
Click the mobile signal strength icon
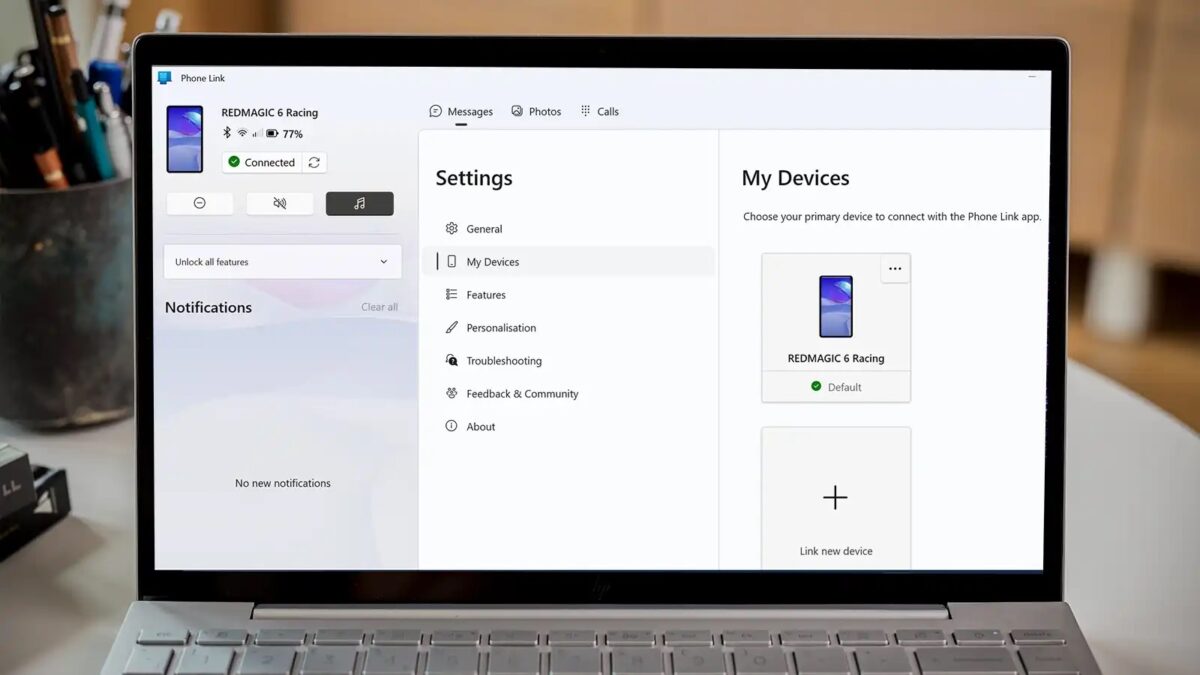click(256, 134)
